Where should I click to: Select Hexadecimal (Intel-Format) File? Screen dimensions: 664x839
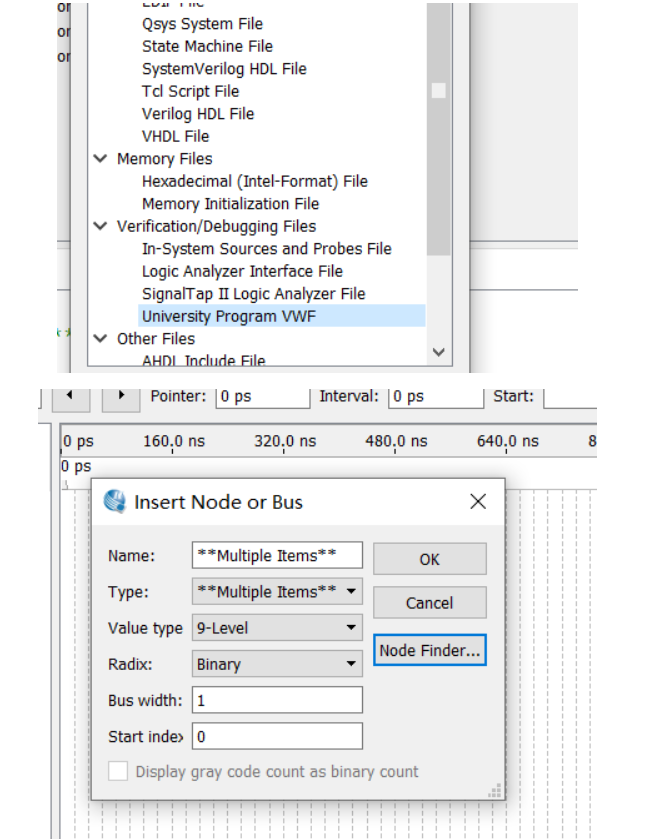(x=255, y=181)
